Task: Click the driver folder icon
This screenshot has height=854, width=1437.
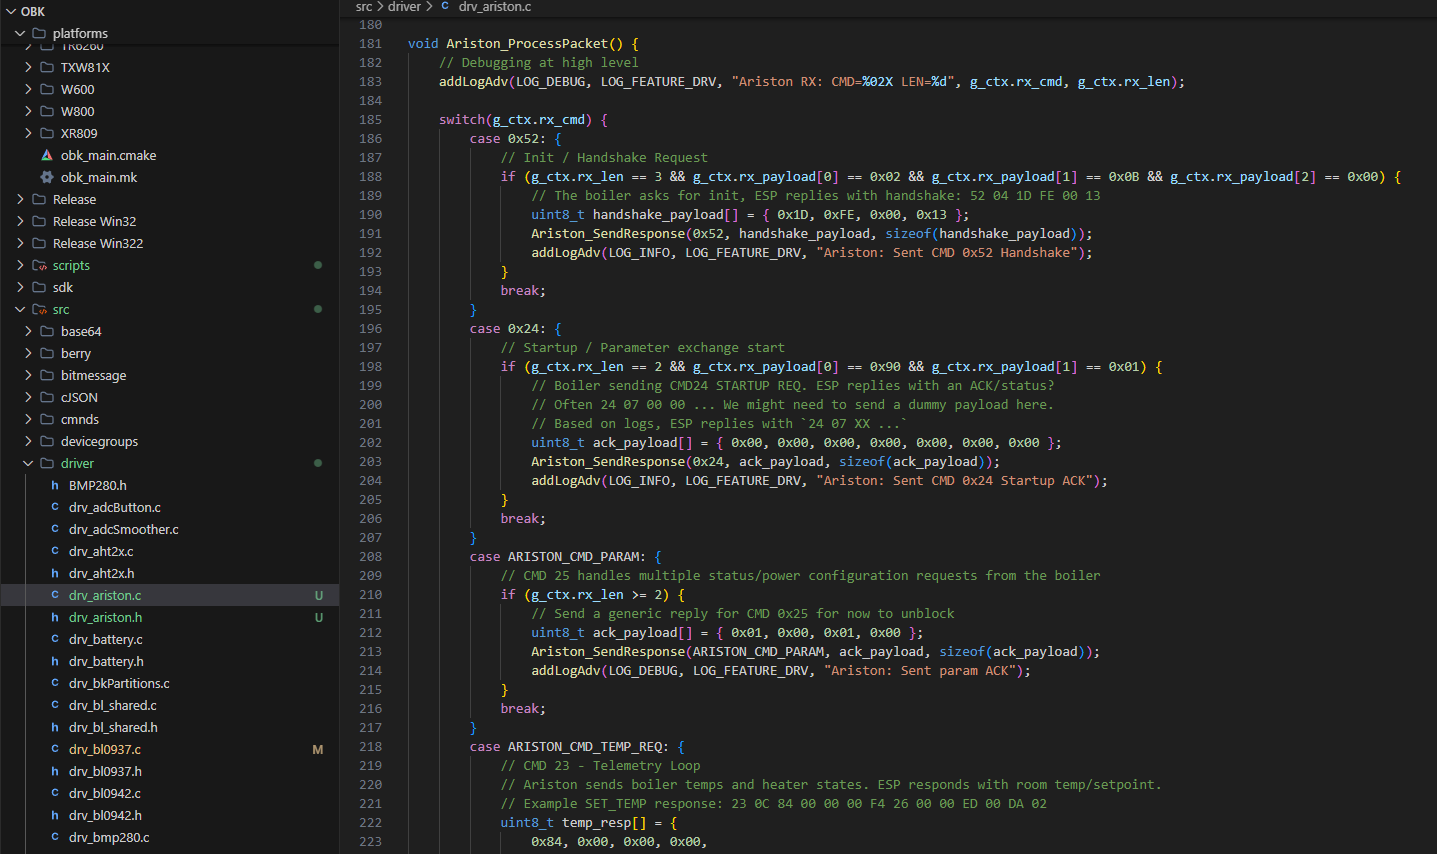Action: (x=47, y=464)
